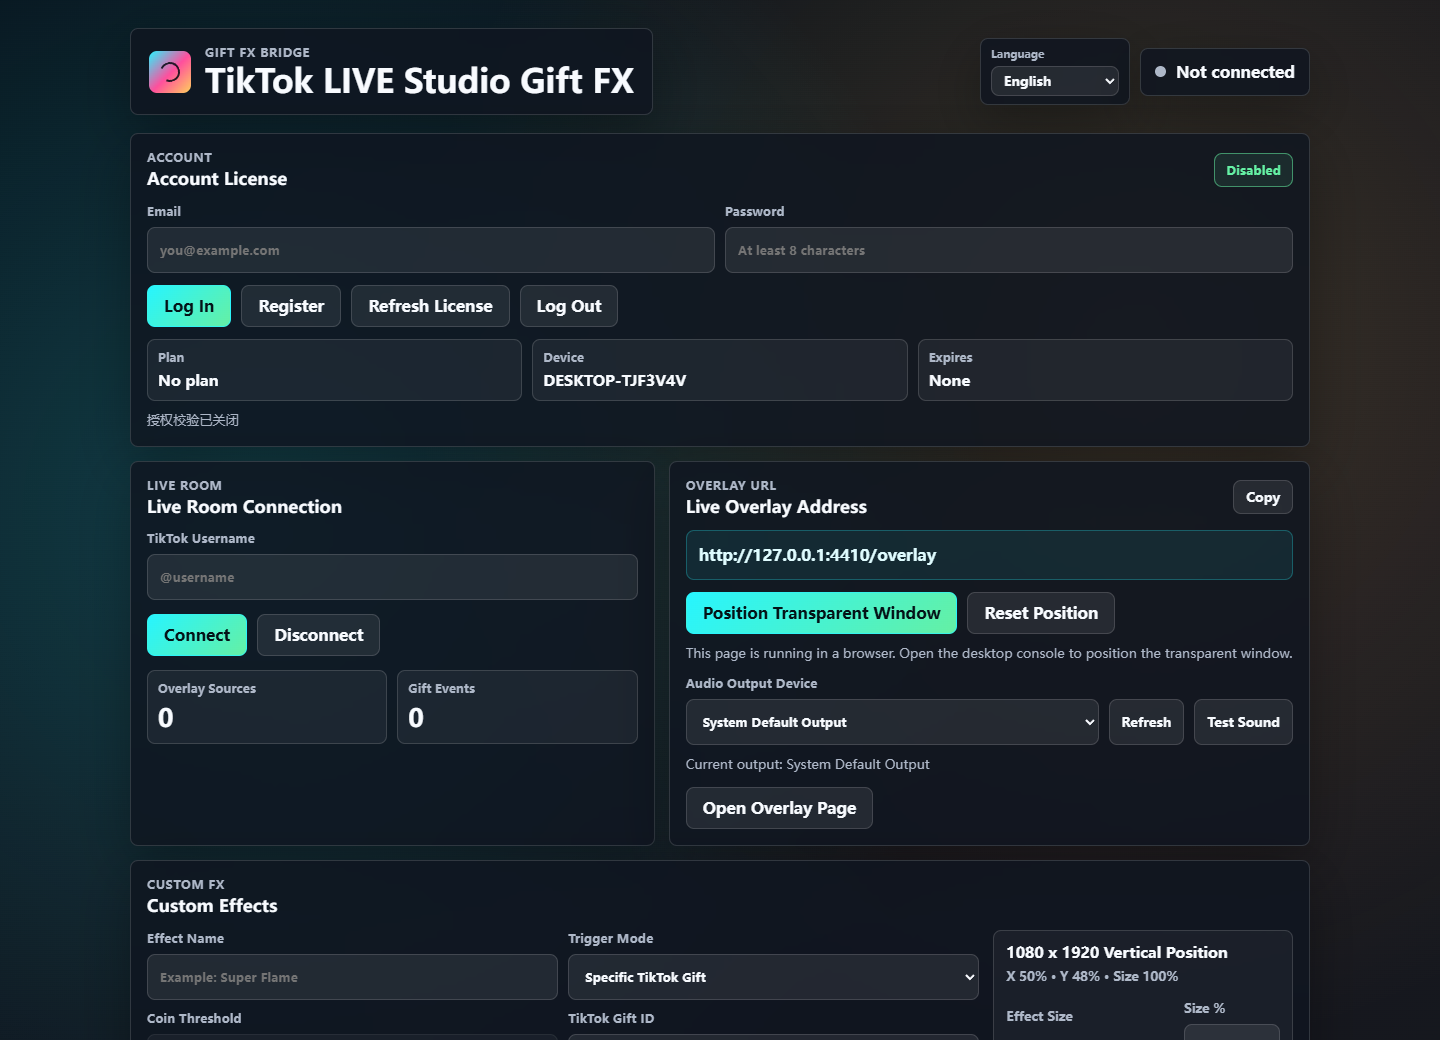Click the Gift Events counter card

517,707
